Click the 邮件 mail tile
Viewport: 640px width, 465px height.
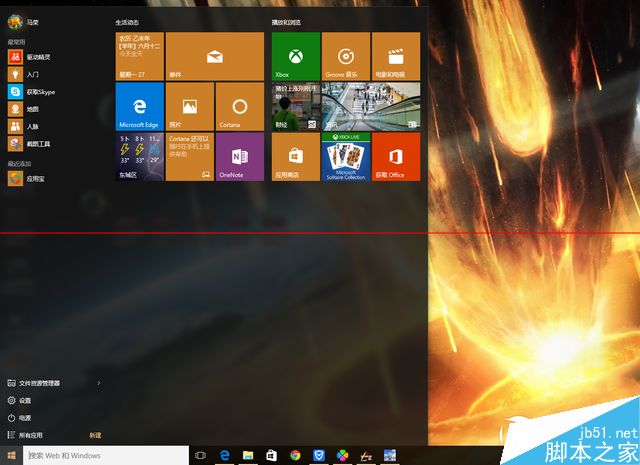pos(214,56)
